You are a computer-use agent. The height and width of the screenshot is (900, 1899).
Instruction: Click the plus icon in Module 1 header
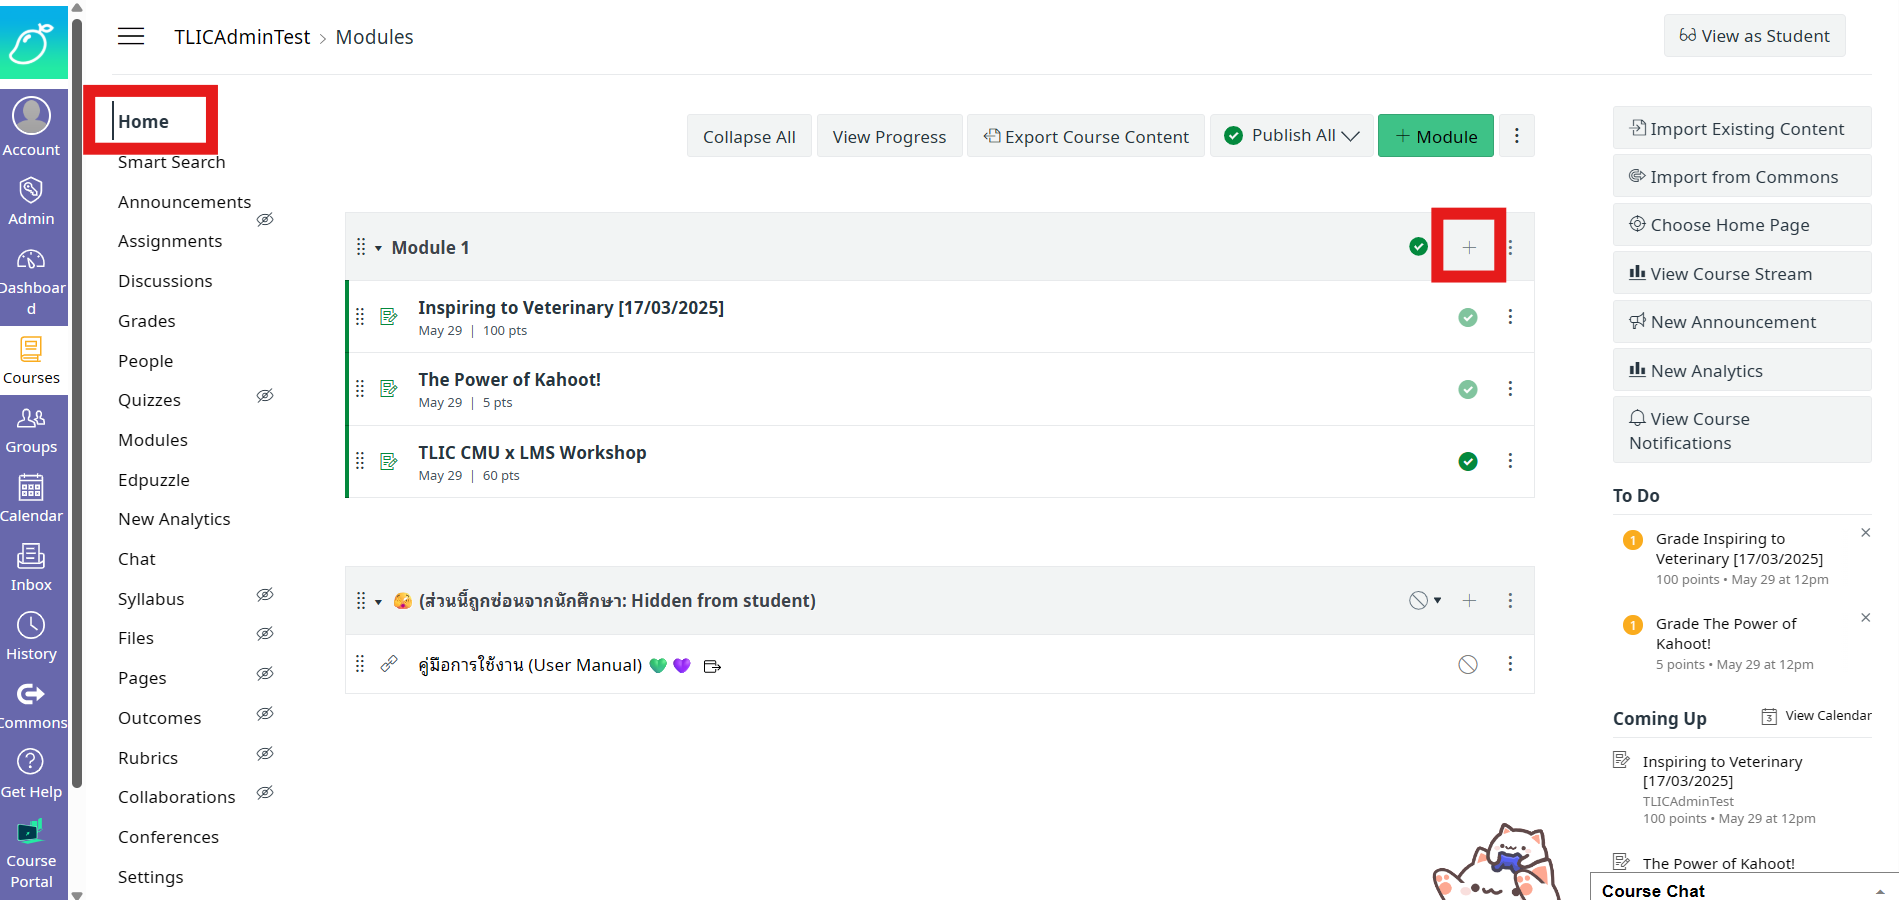click(1468, 247)
